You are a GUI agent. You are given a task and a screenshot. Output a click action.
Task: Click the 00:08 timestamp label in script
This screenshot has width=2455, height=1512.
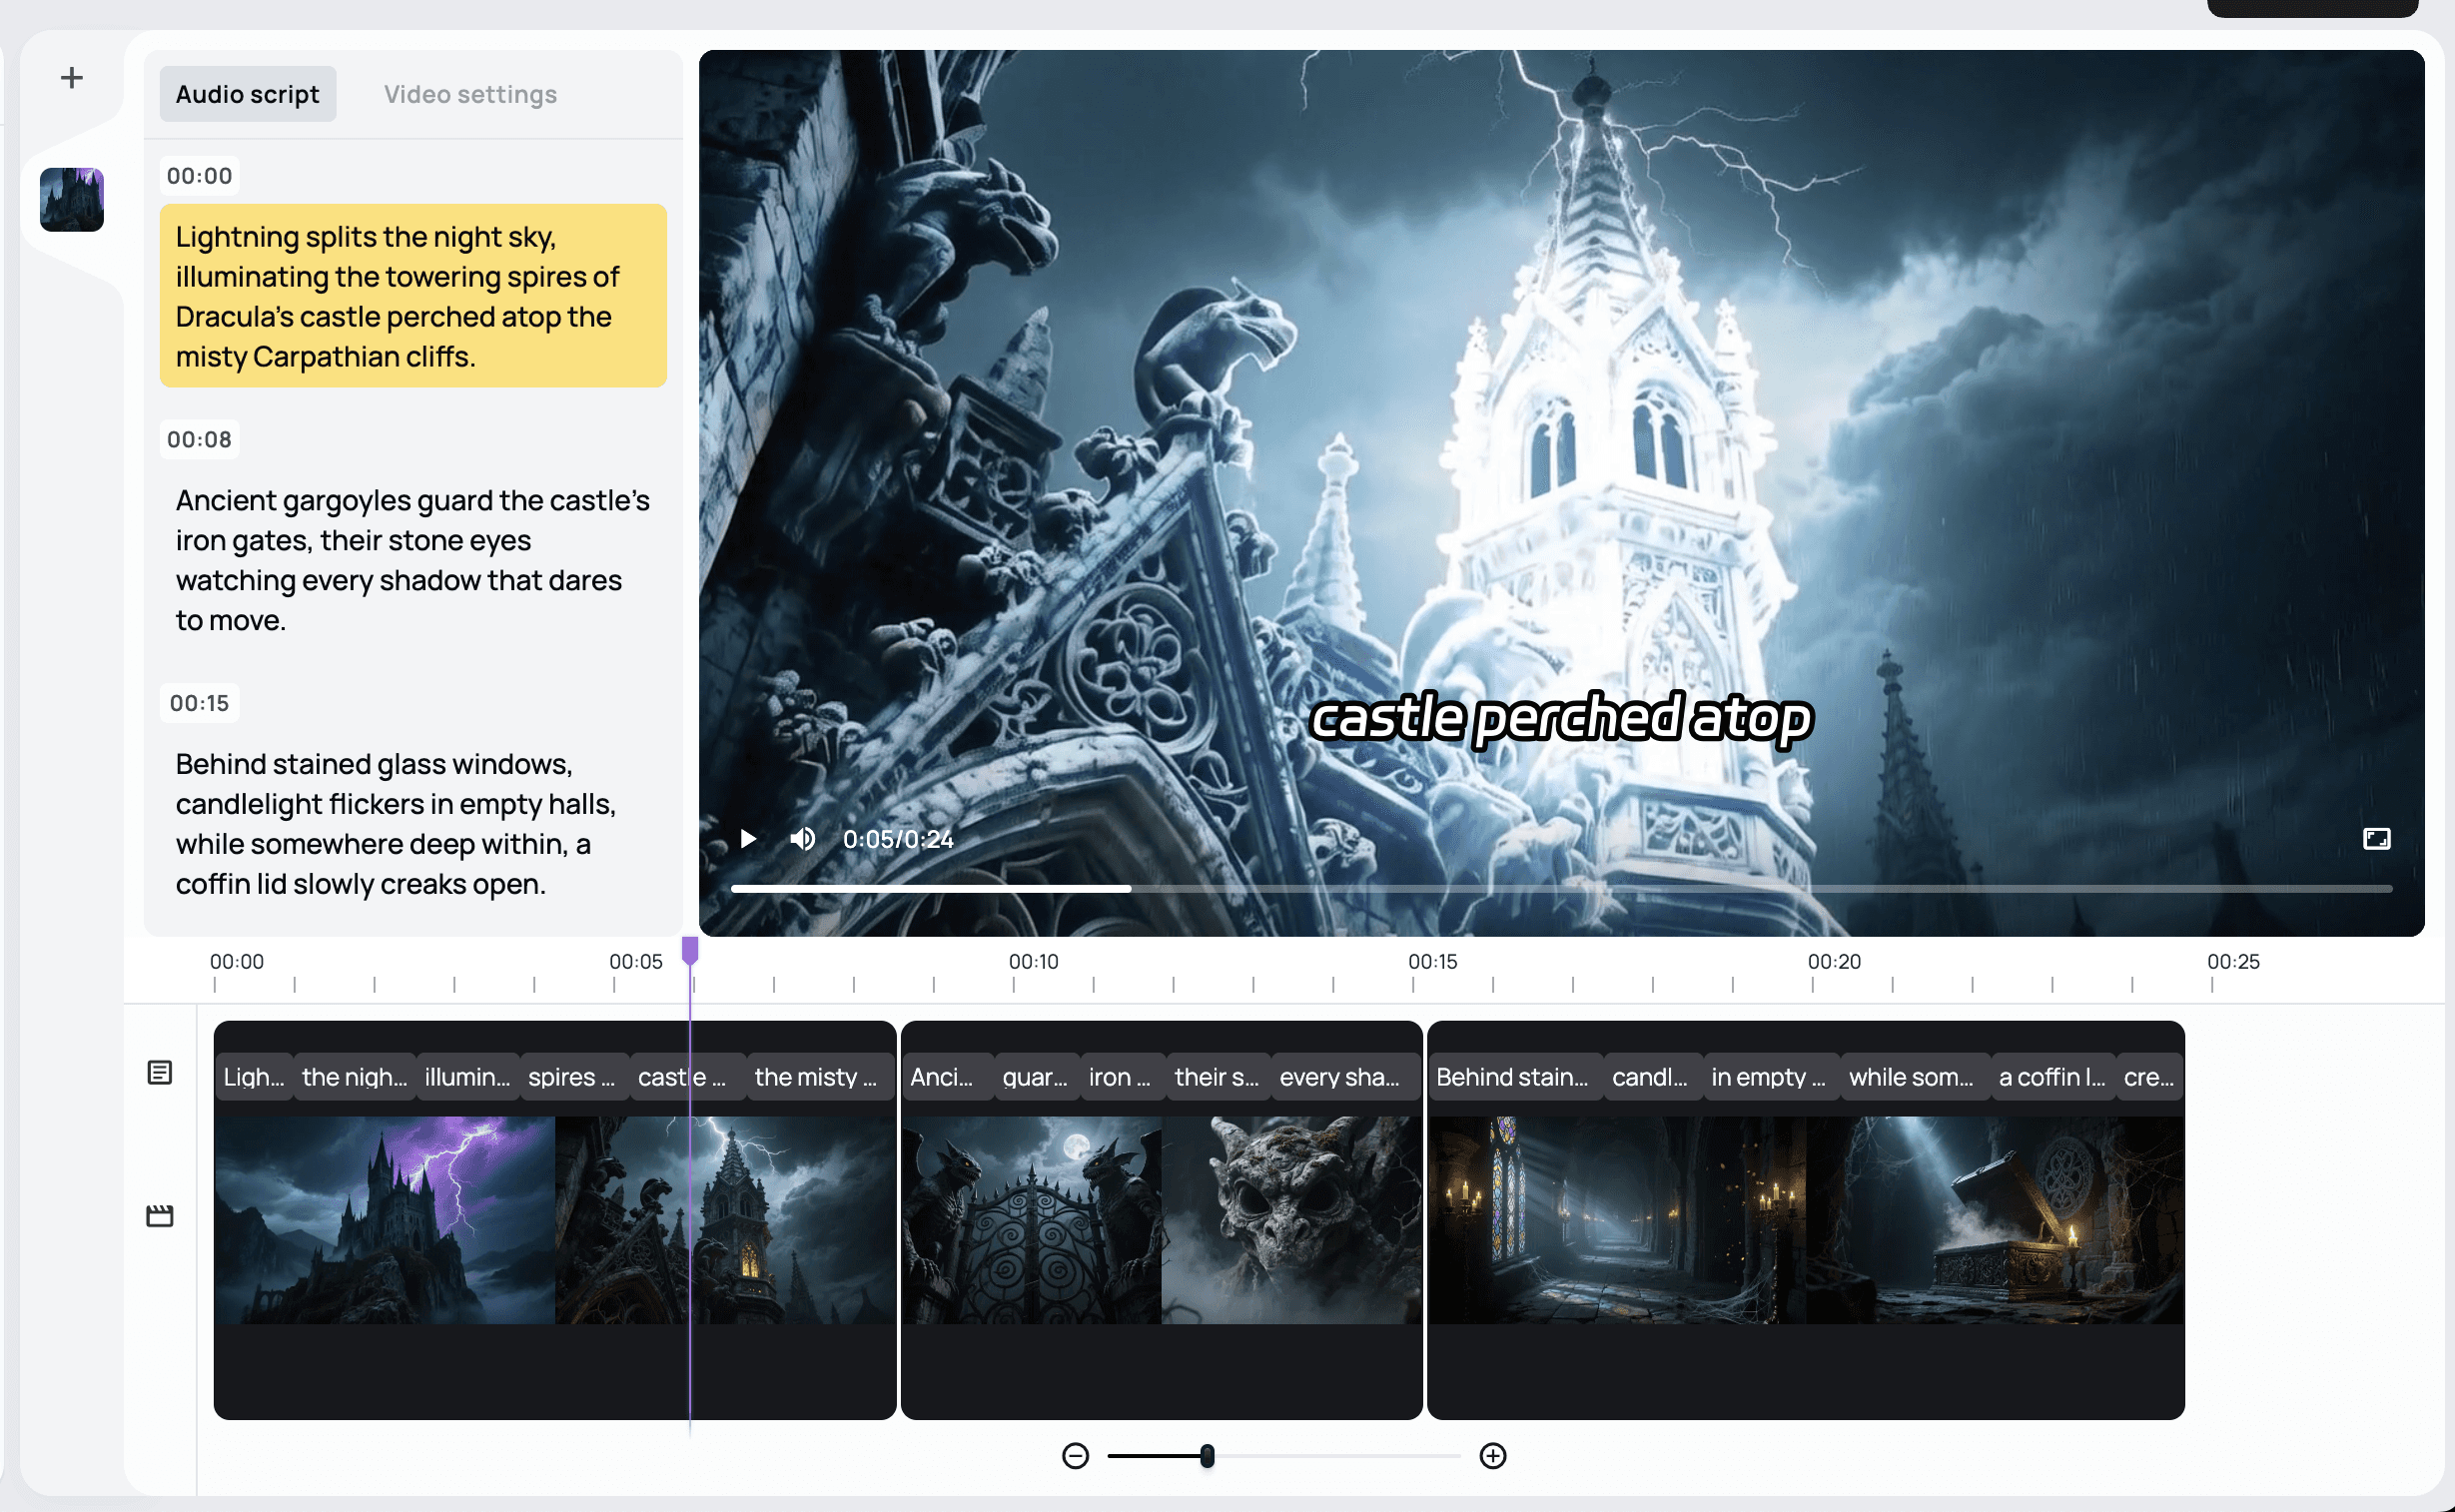(199, 439)
